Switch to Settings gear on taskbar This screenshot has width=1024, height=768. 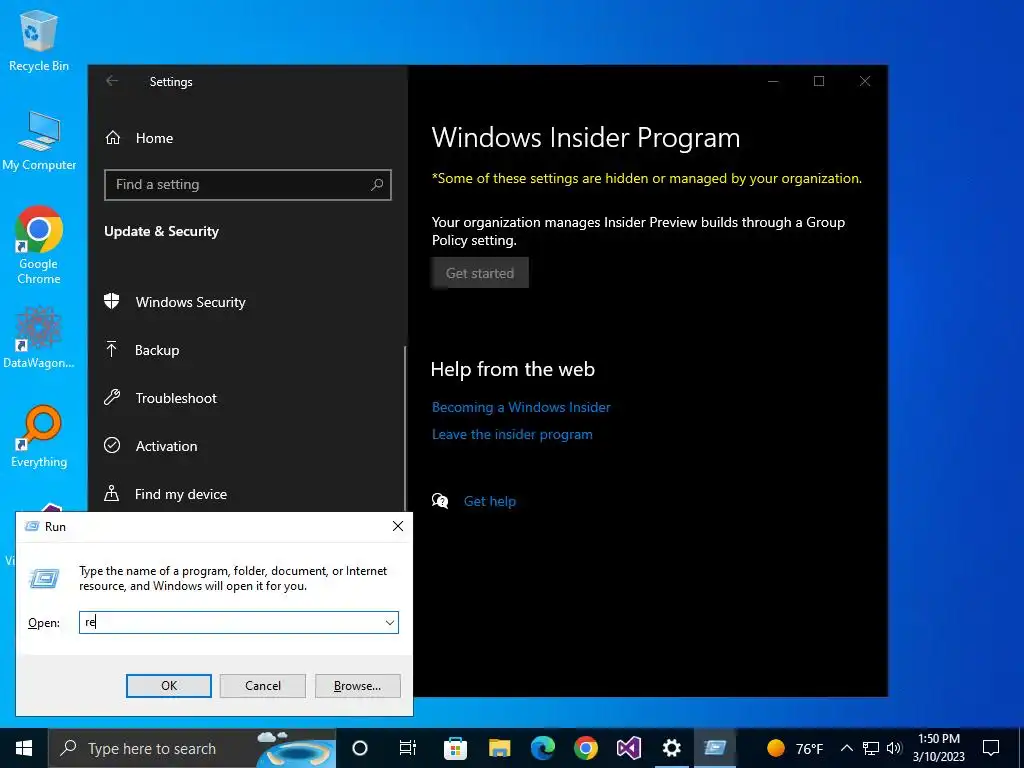click(x=671, y=748)
